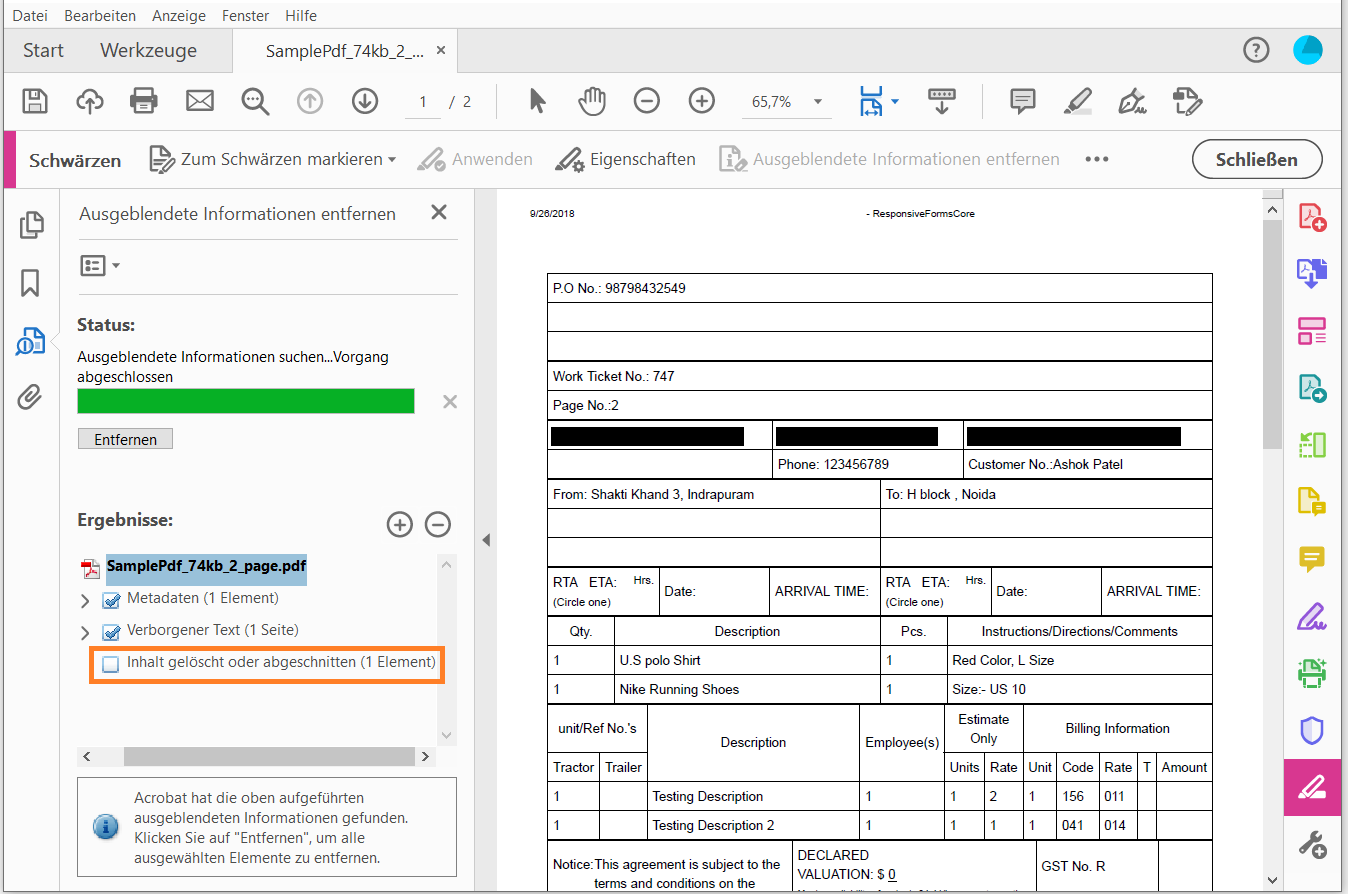Select the Hand pan tool
Image resolution: width=1348 pixels, height=894 pixels.
(x=593, y=101)
